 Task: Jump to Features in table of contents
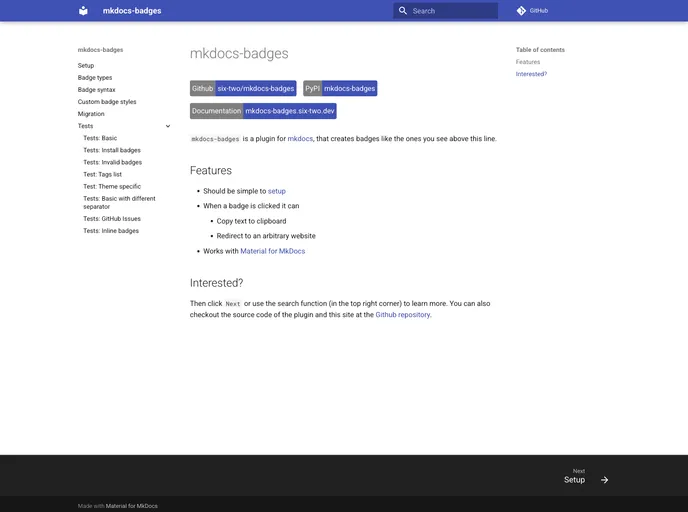coord(528,62)
